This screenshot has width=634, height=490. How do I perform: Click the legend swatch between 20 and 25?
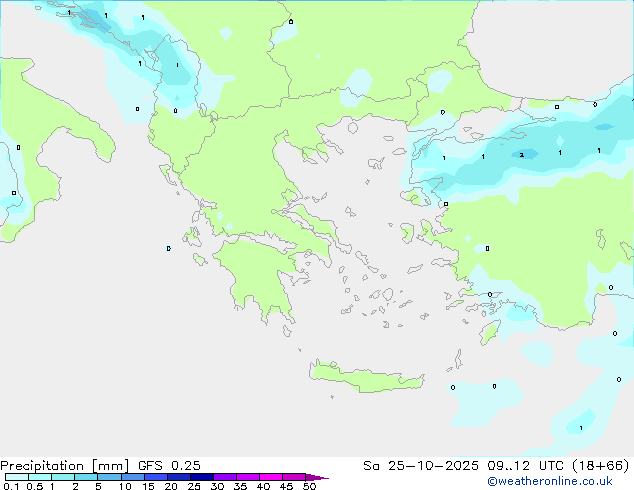(x=179, y=477)
